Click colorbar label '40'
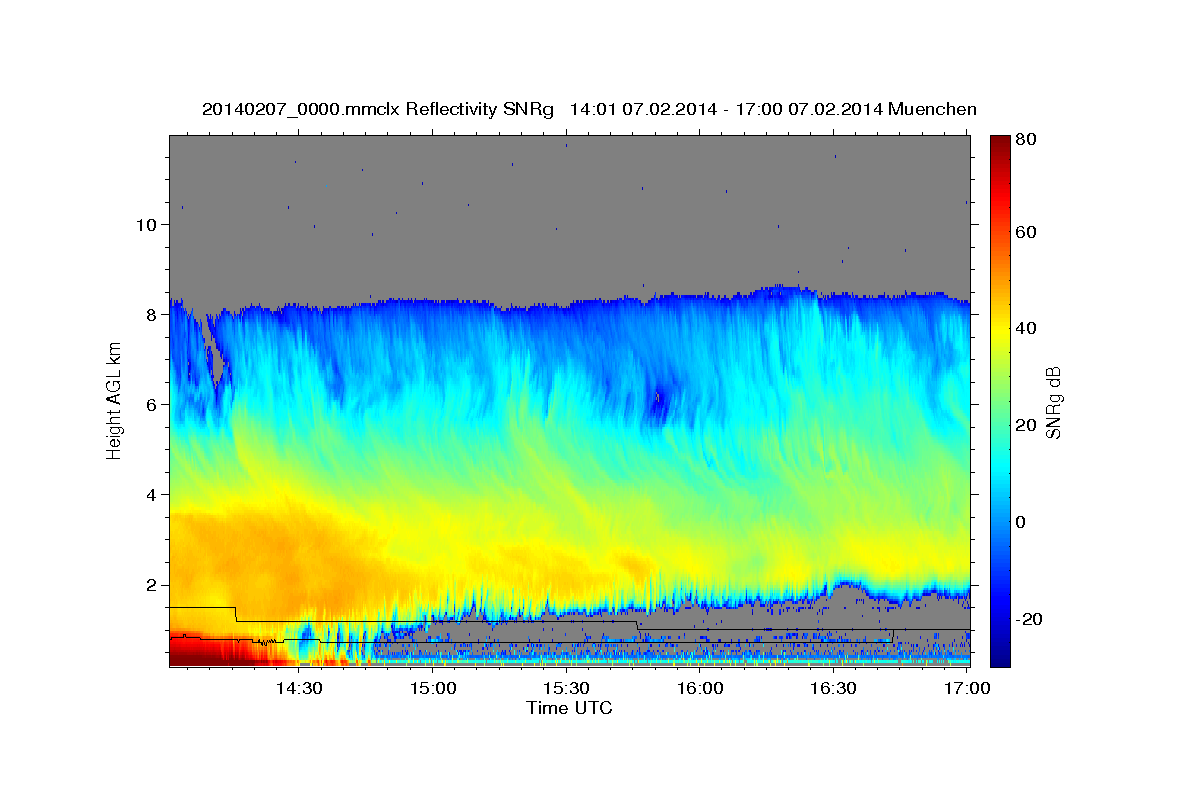 [x=1025, y=328]
